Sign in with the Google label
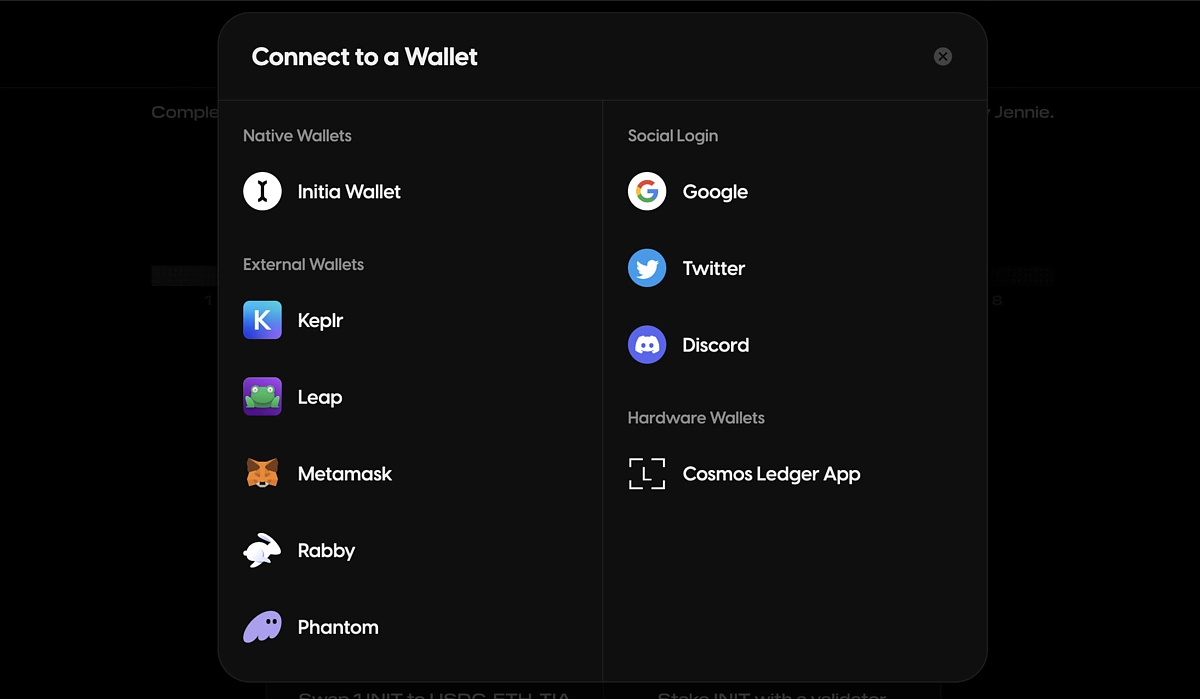This screenshot has height=699, width=1200. [x=715, y=192]
